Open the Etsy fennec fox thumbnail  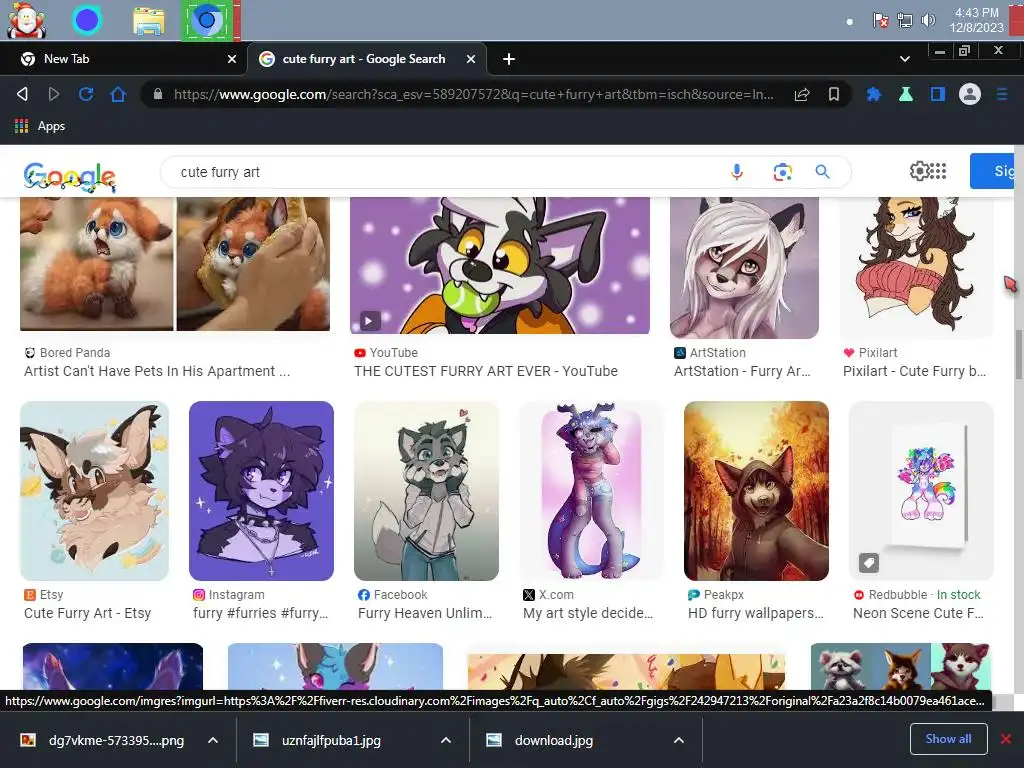click(x=94, y=490)
